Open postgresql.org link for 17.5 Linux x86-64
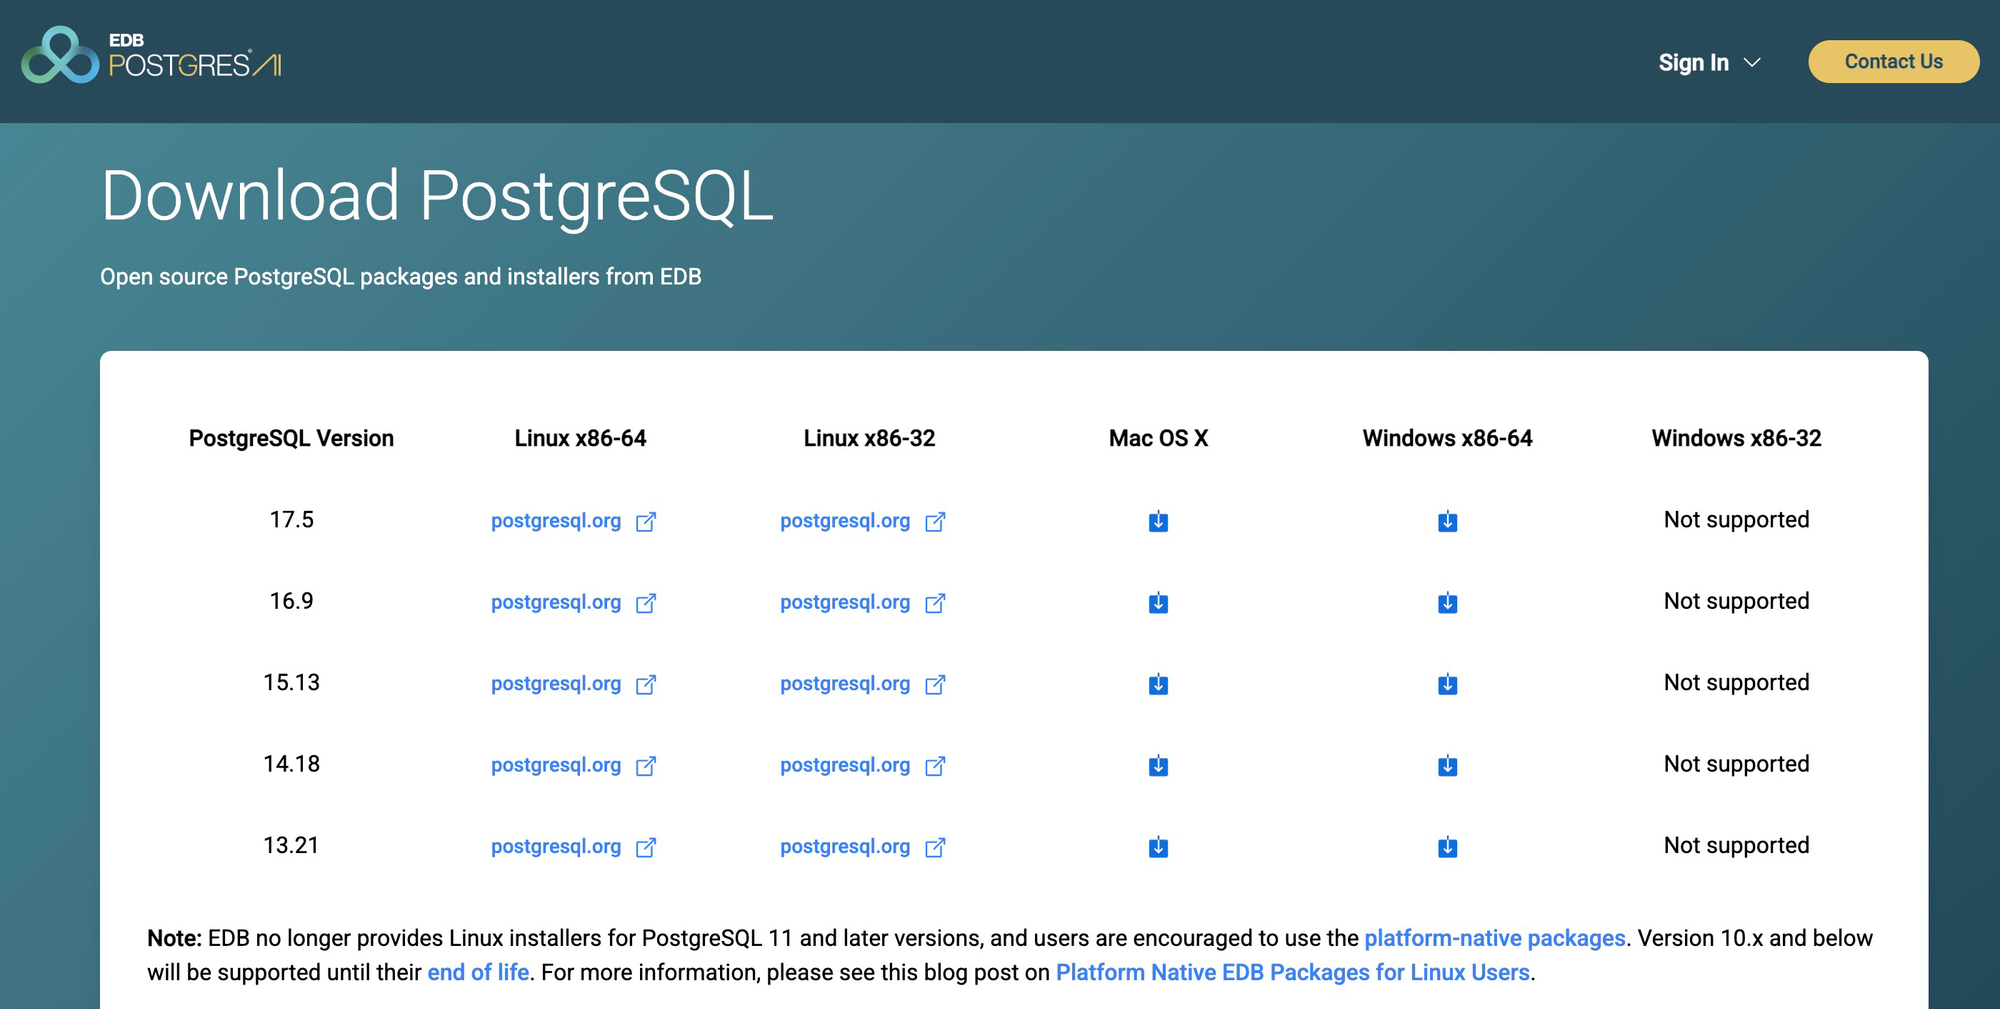The height and width of the screenshot is (1009, 2000). click(573, 521)
